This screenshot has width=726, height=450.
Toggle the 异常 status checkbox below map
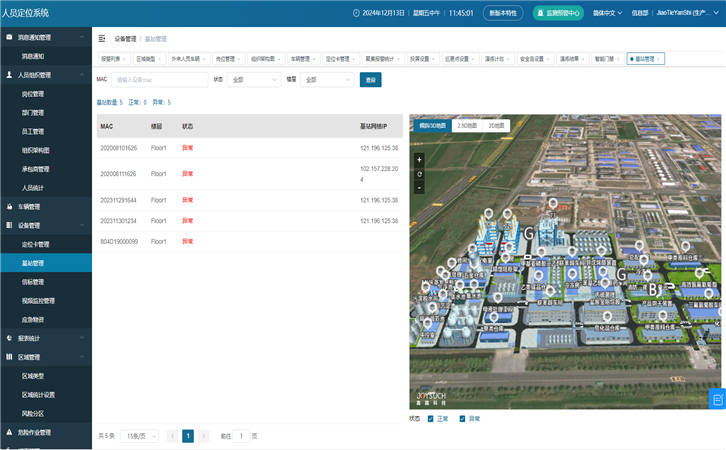(462, 419)
